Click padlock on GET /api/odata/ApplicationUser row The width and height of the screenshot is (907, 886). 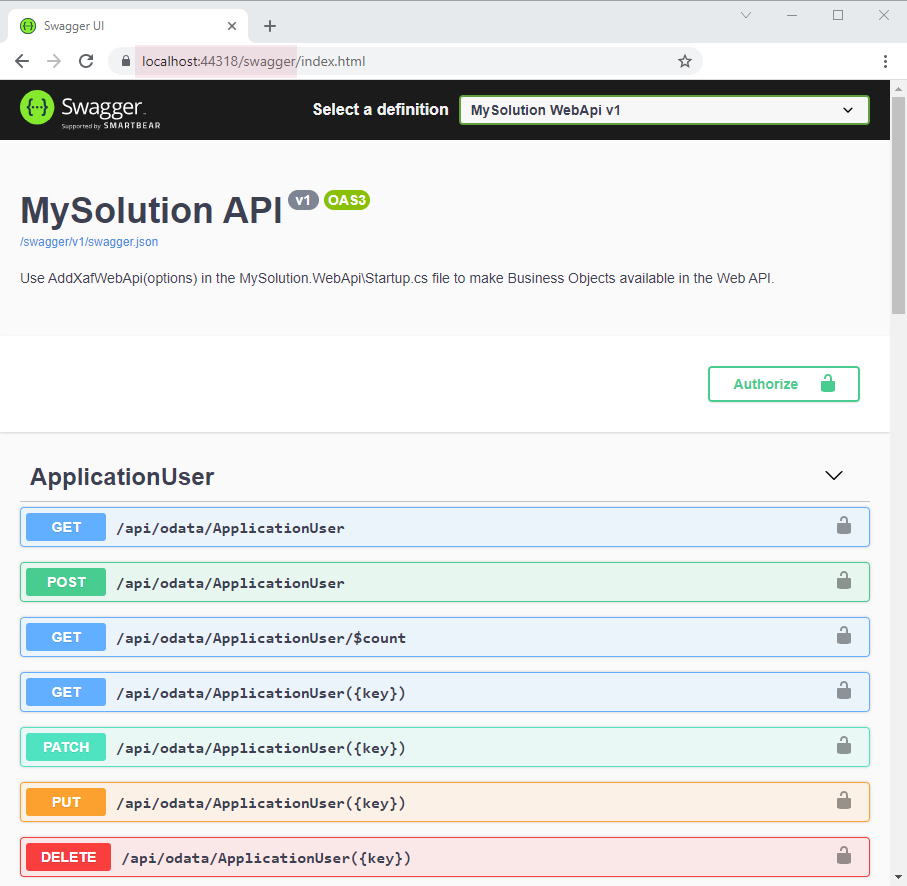point(844,525)
